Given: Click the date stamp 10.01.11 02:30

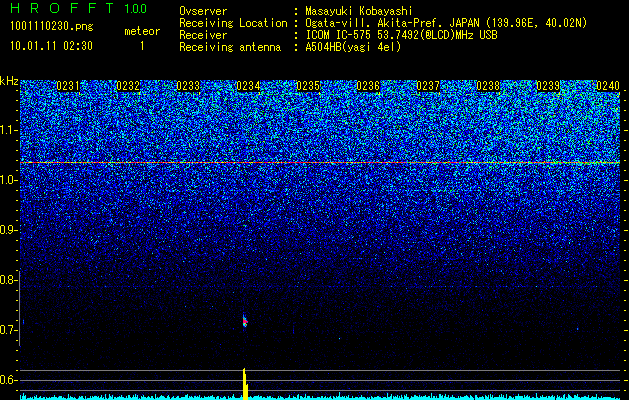Looking at the screenshot, I should [x=51, y=46].
